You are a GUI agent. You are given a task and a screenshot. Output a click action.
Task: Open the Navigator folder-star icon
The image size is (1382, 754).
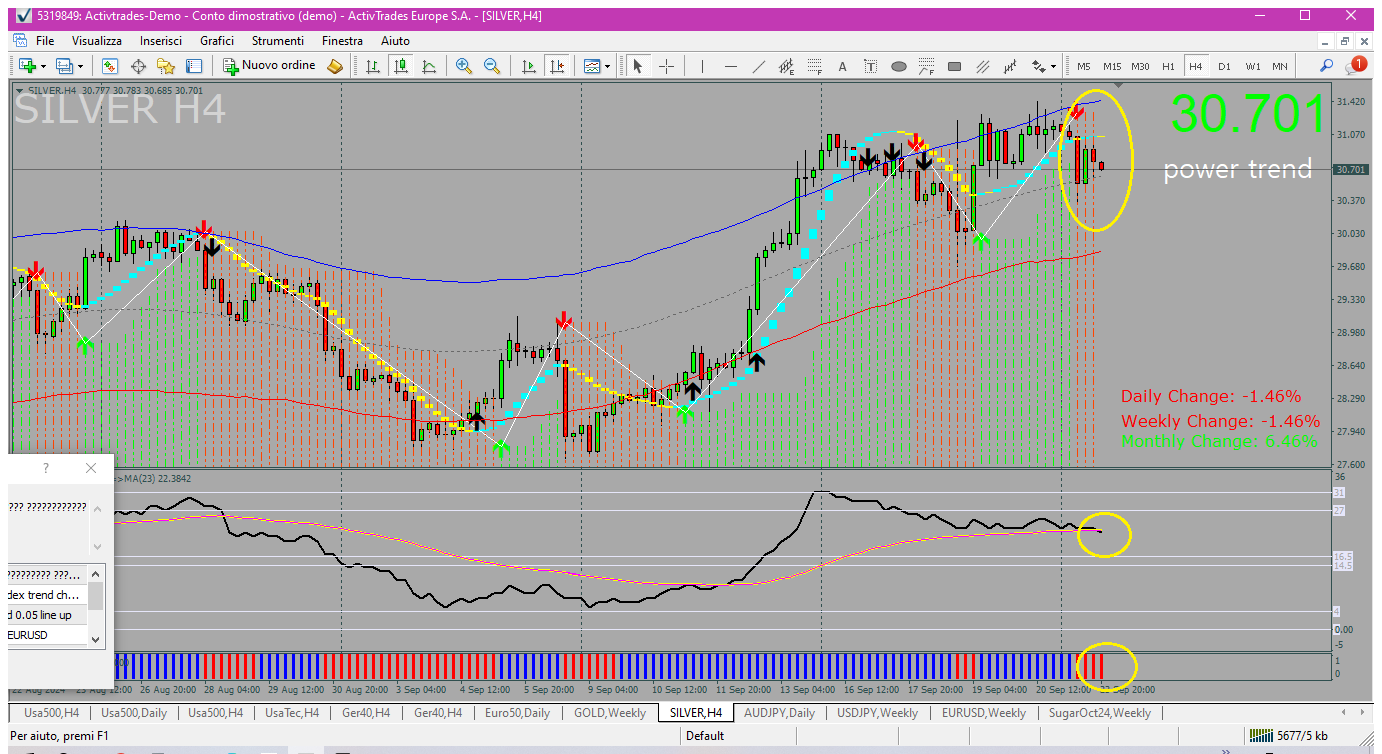pyautogui.click(x=166, y=66)
